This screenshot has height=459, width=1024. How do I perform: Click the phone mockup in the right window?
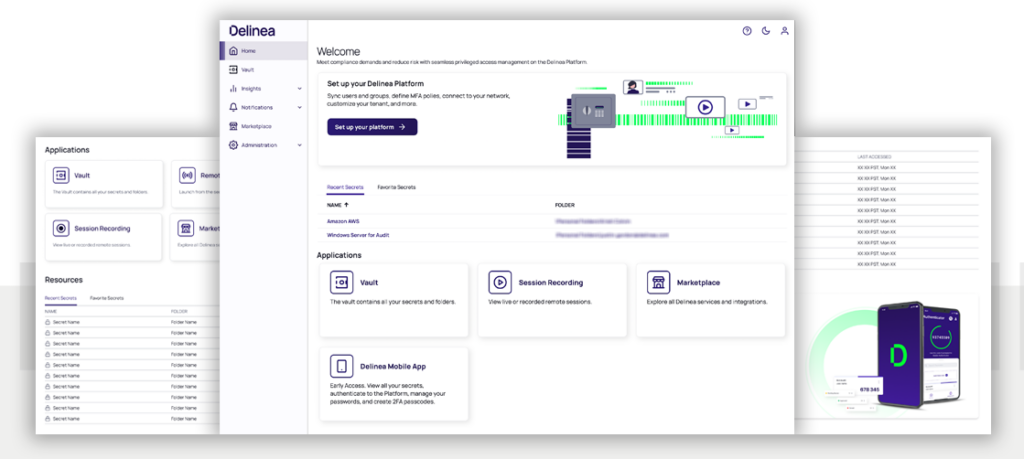click(921, 355)
